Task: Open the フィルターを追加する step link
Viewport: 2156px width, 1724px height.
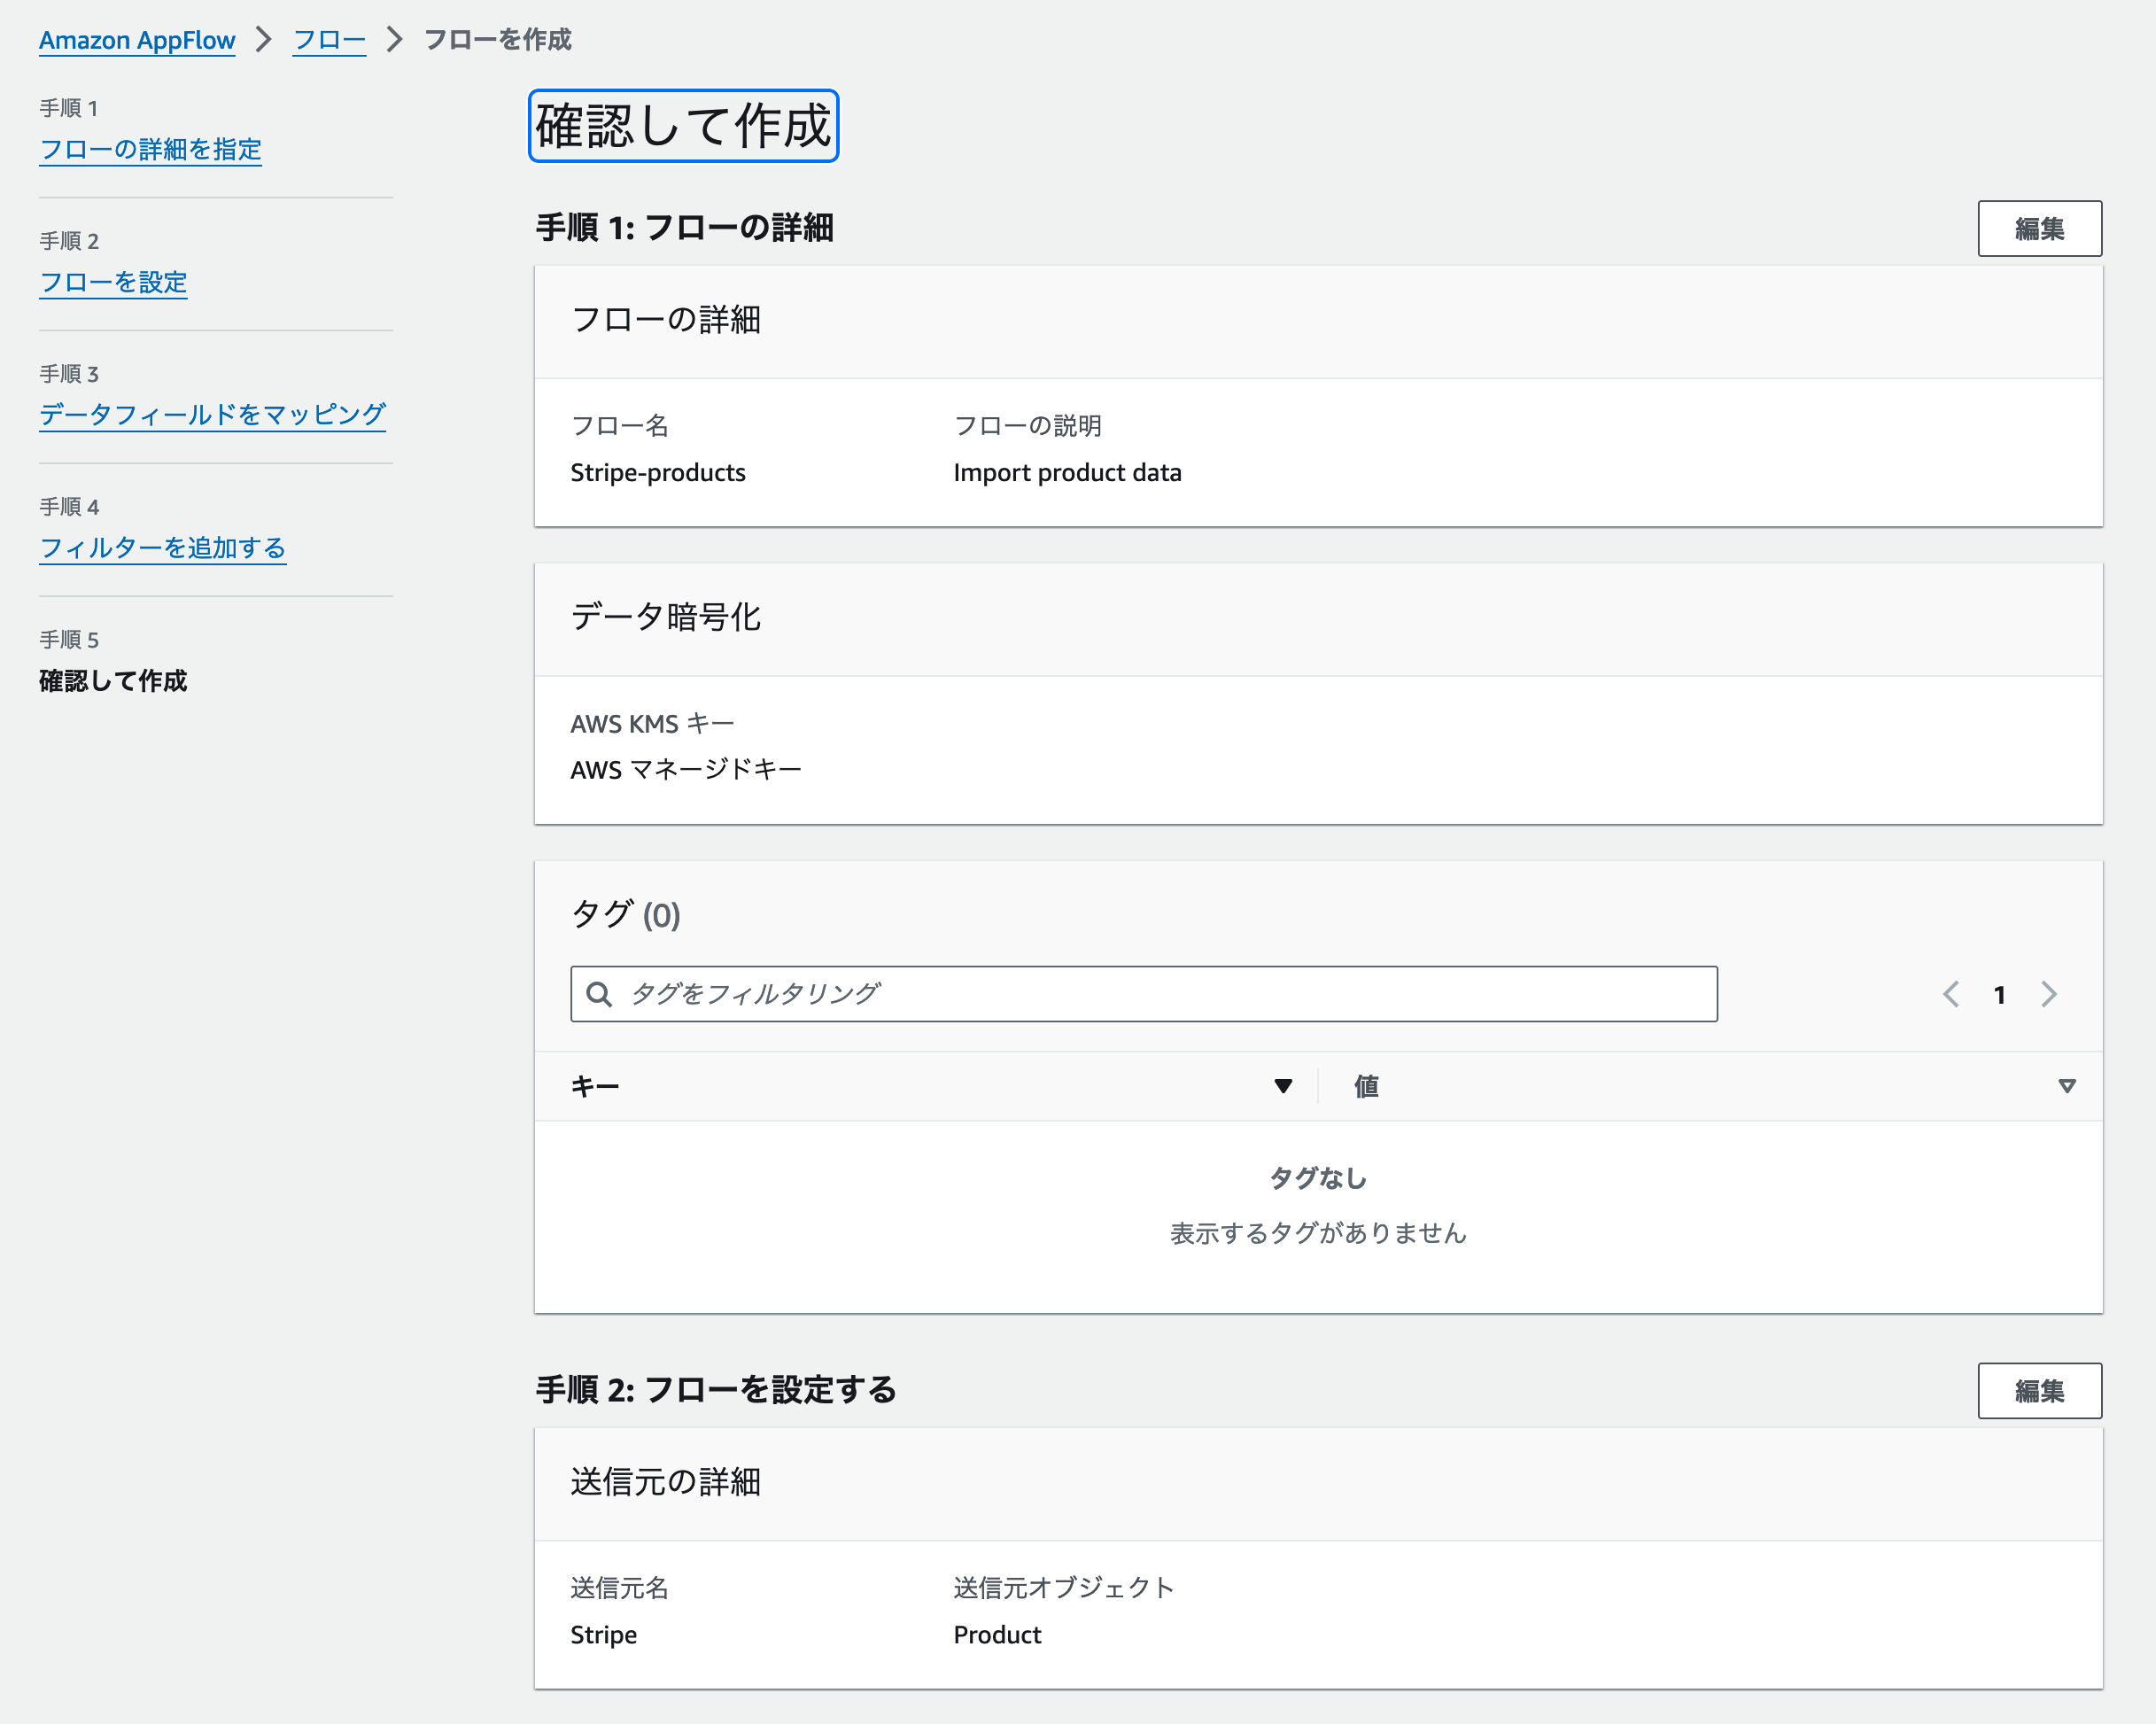Action: point(162,548)
